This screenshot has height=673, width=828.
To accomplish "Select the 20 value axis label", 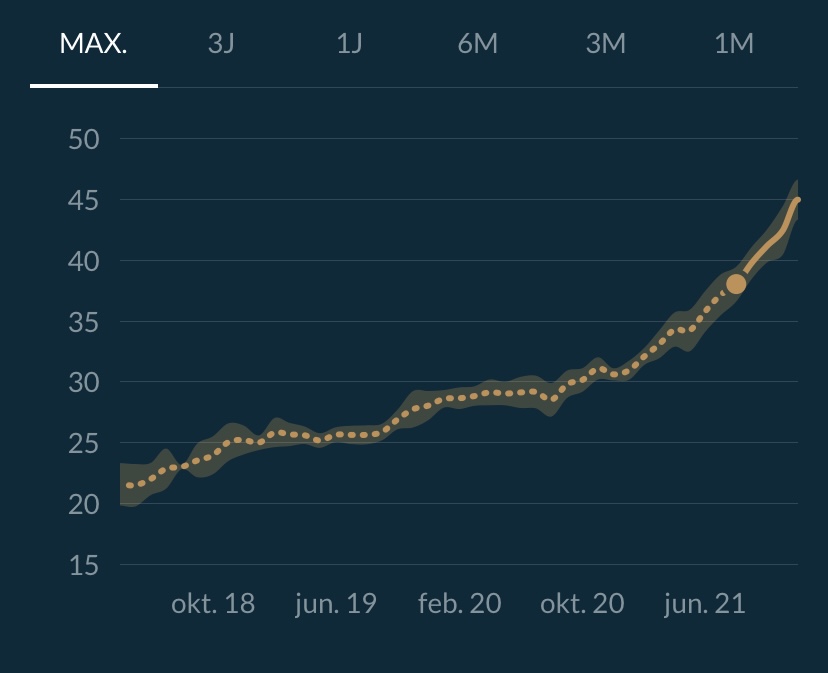I will 84,505.
